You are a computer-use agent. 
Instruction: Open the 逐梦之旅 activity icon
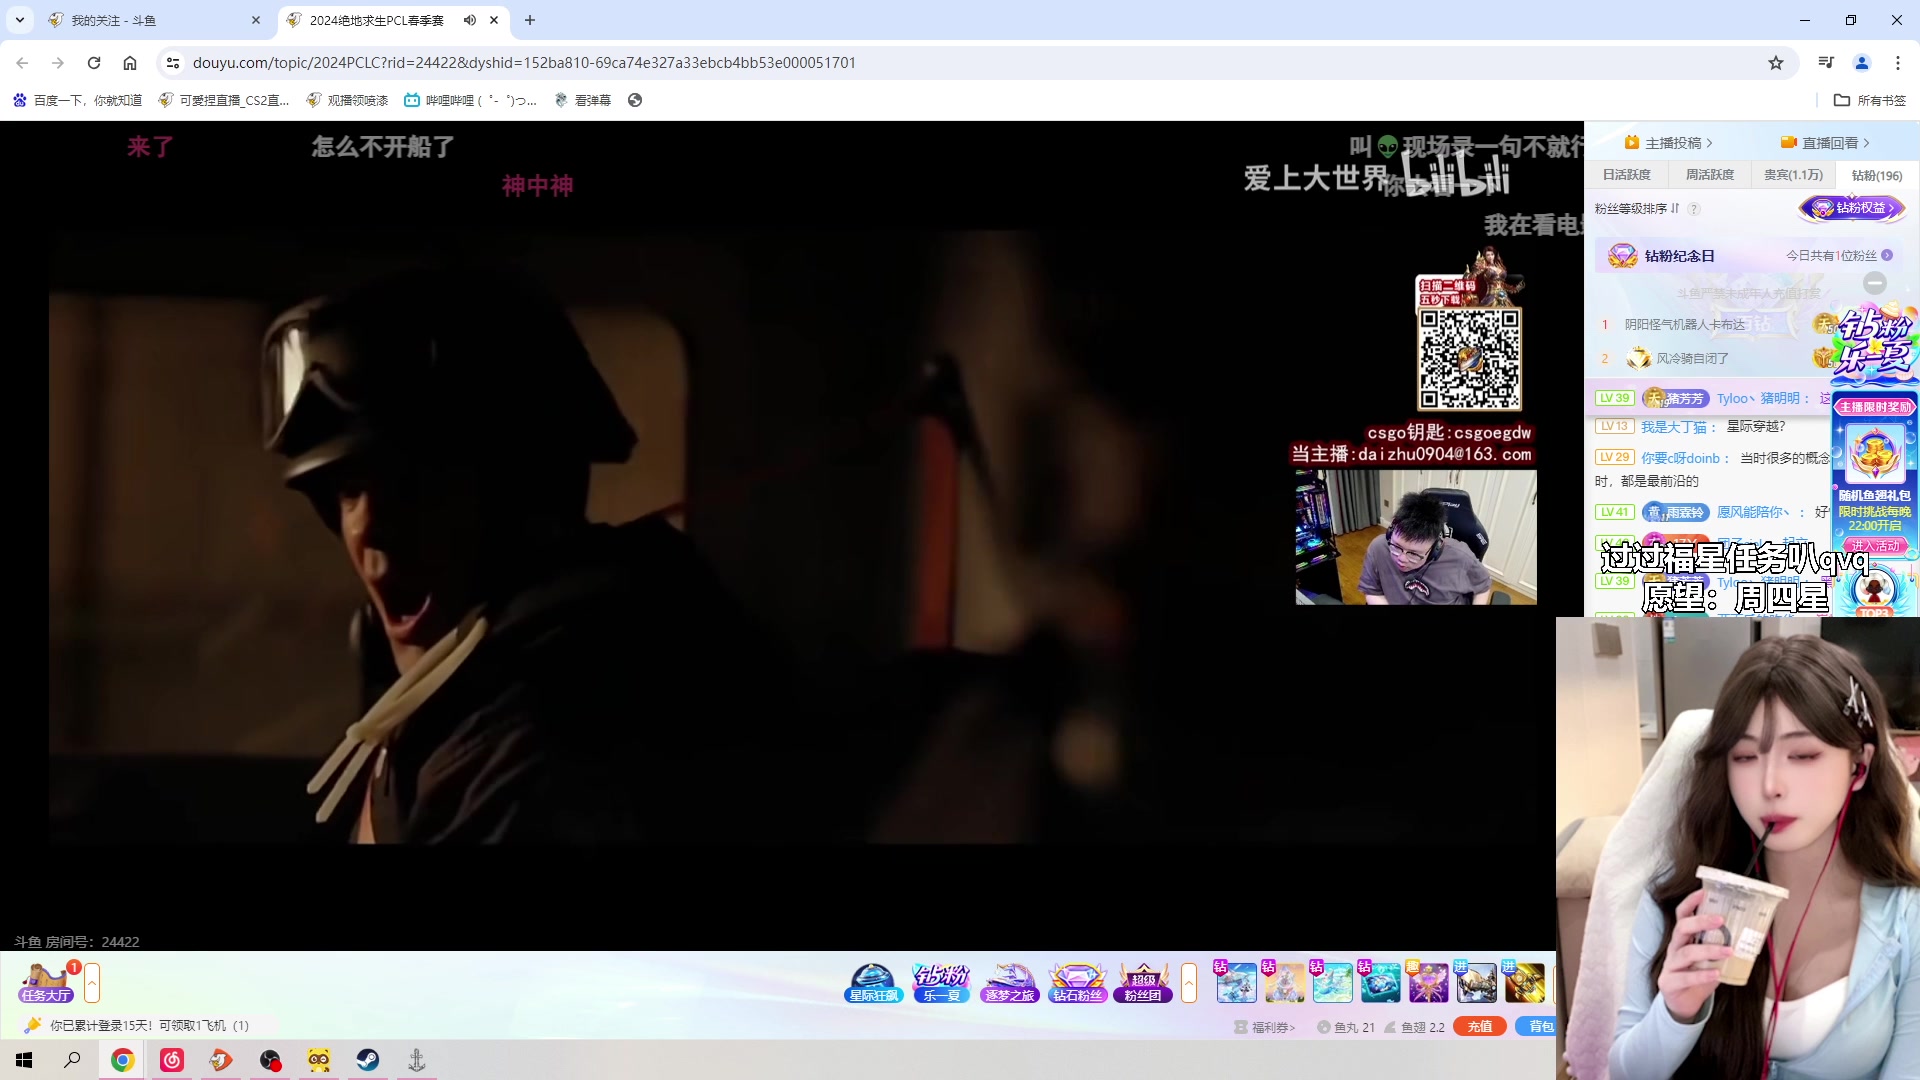pyautogui.click(x=1009, y=982)
